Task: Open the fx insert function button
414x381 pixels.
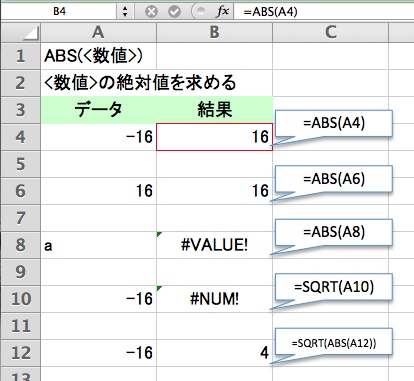Action: click(223, 12)
